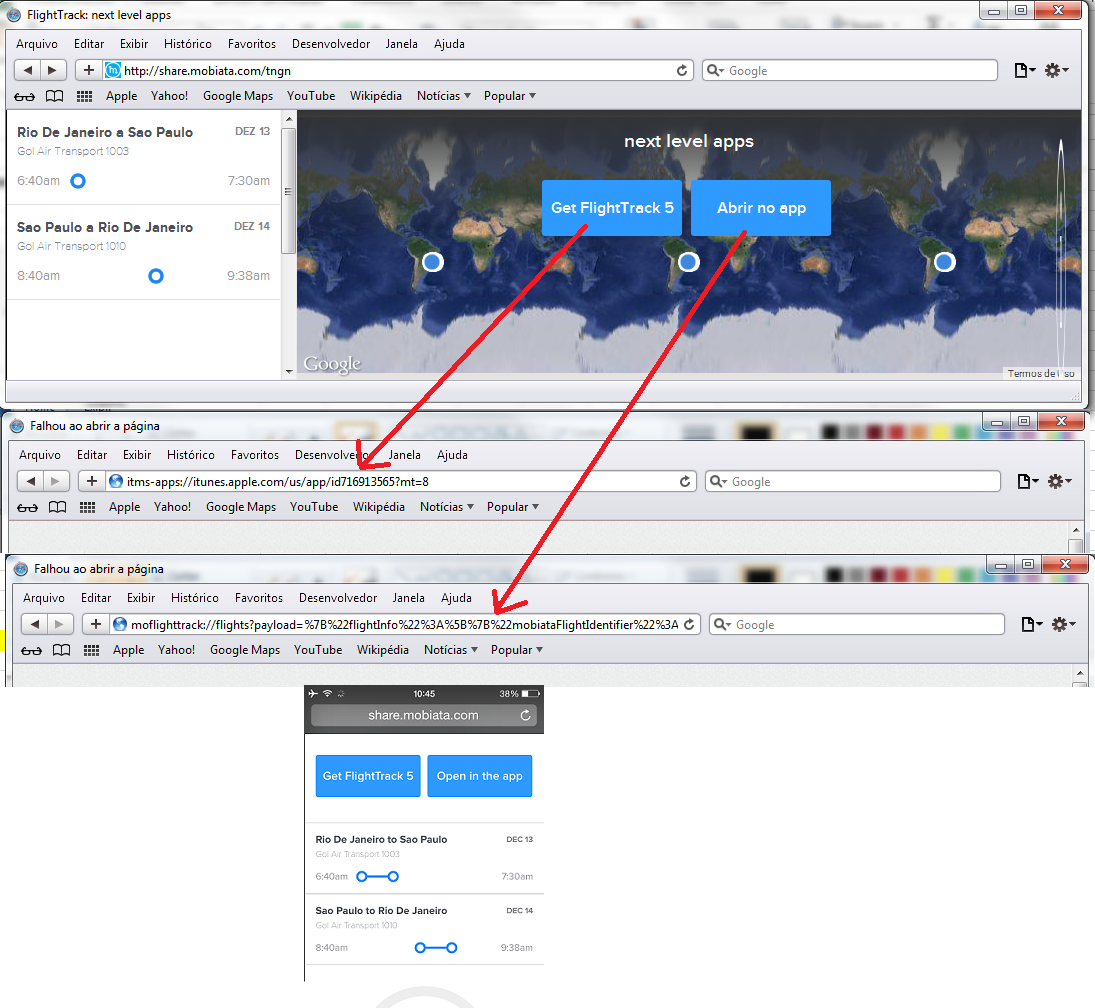Open Arquivo menu in FlightTrack window
1095x1008 pixels.
point(37,44)
